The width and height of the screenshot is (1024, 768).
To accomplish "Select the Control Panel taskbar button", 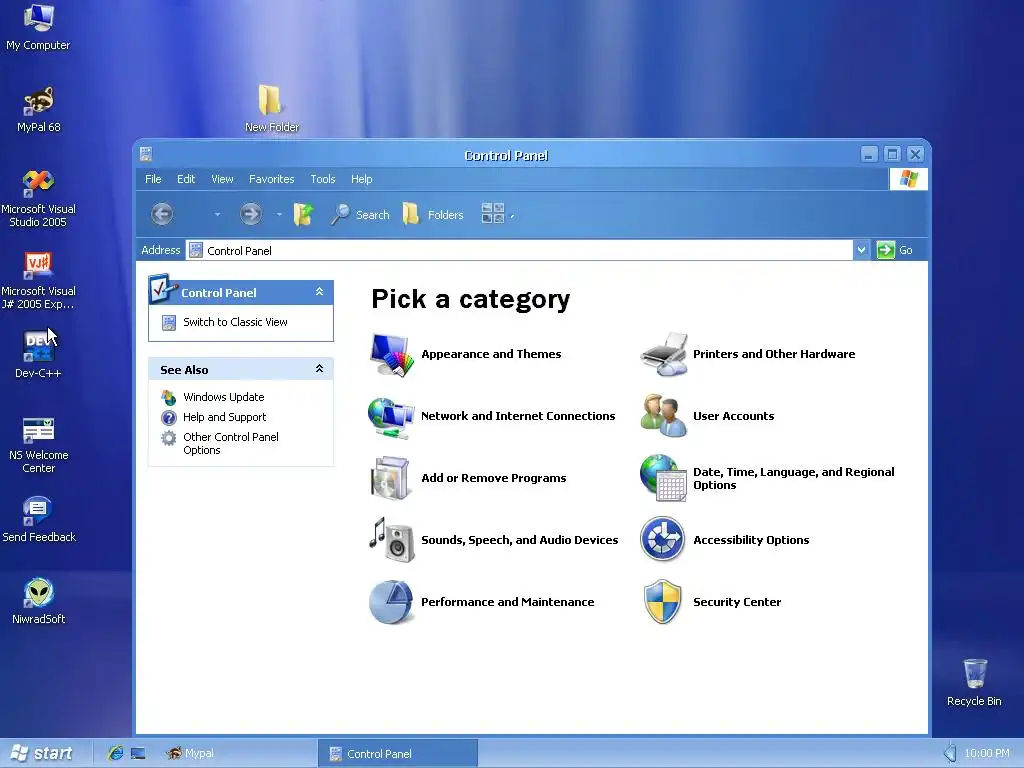I will [397, 753].
